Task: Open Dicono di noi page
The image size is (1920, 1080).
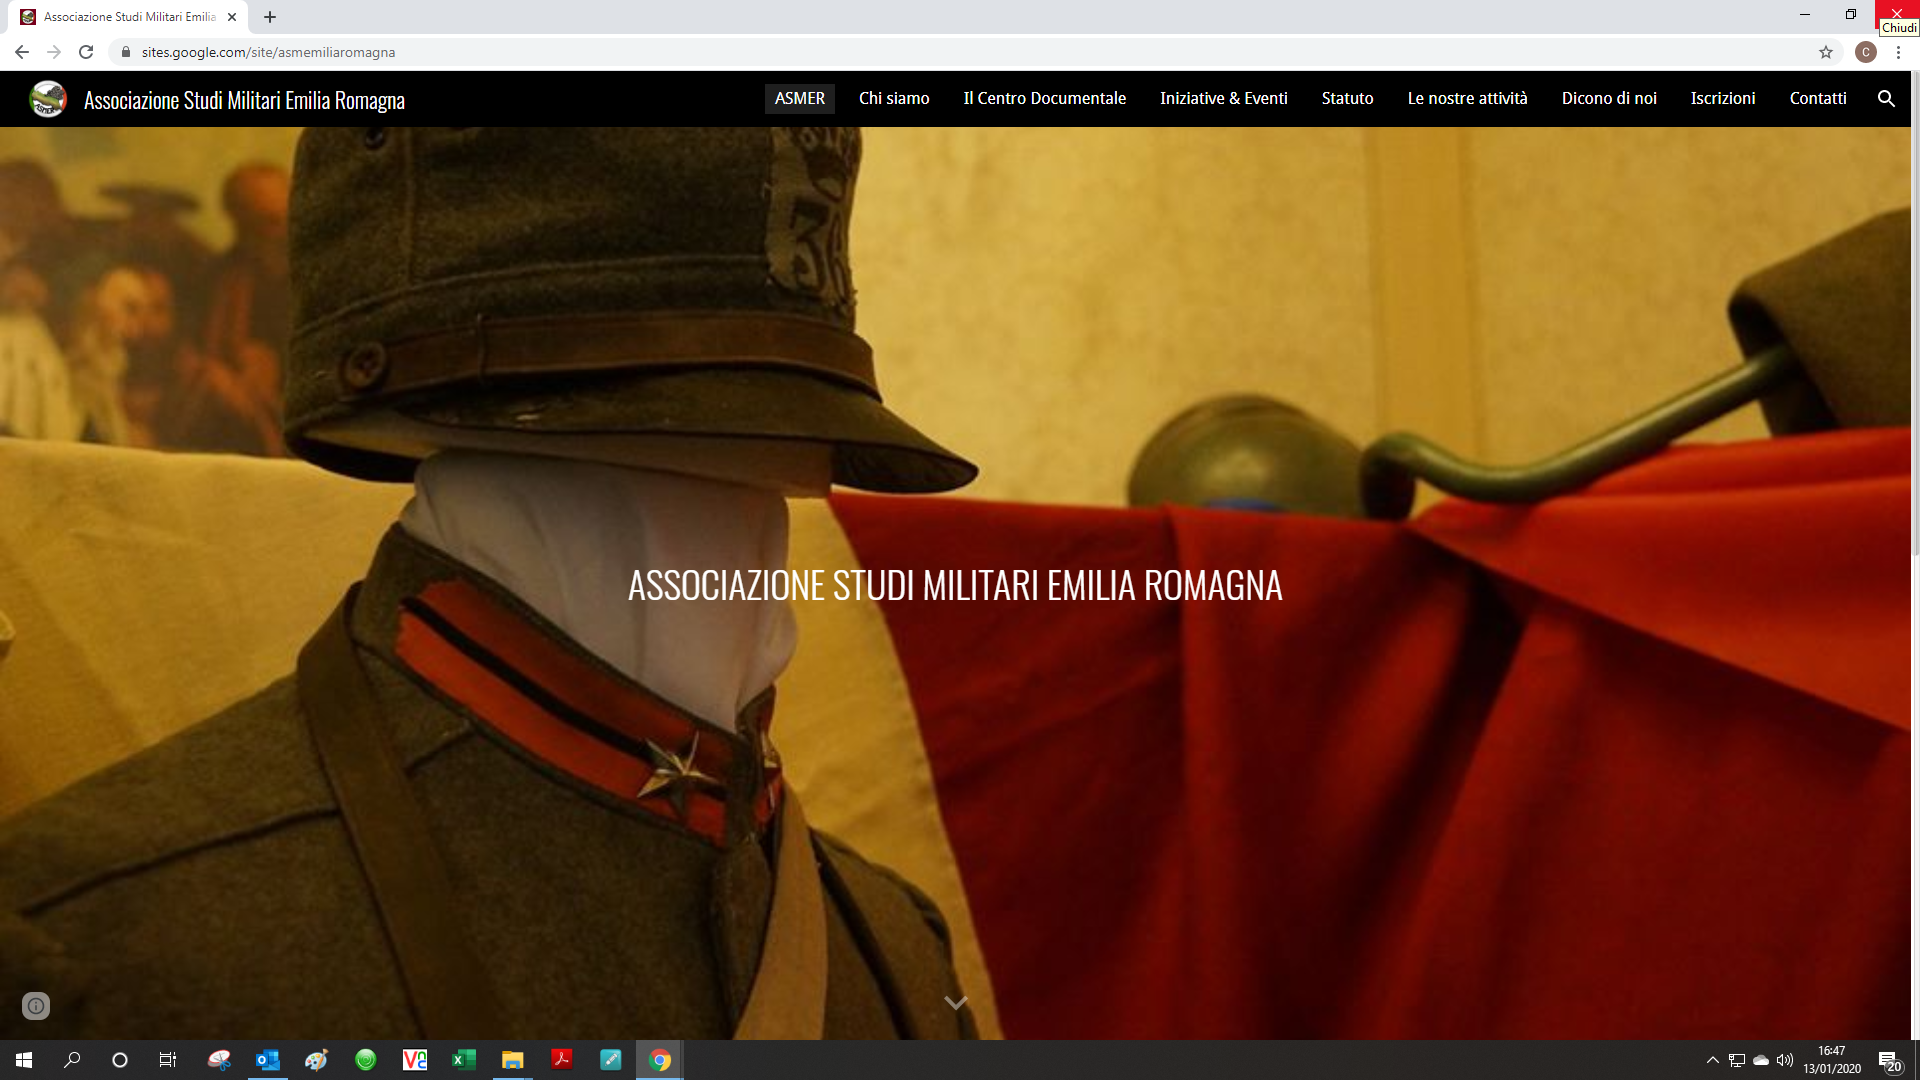Action: pos(1609,98)
